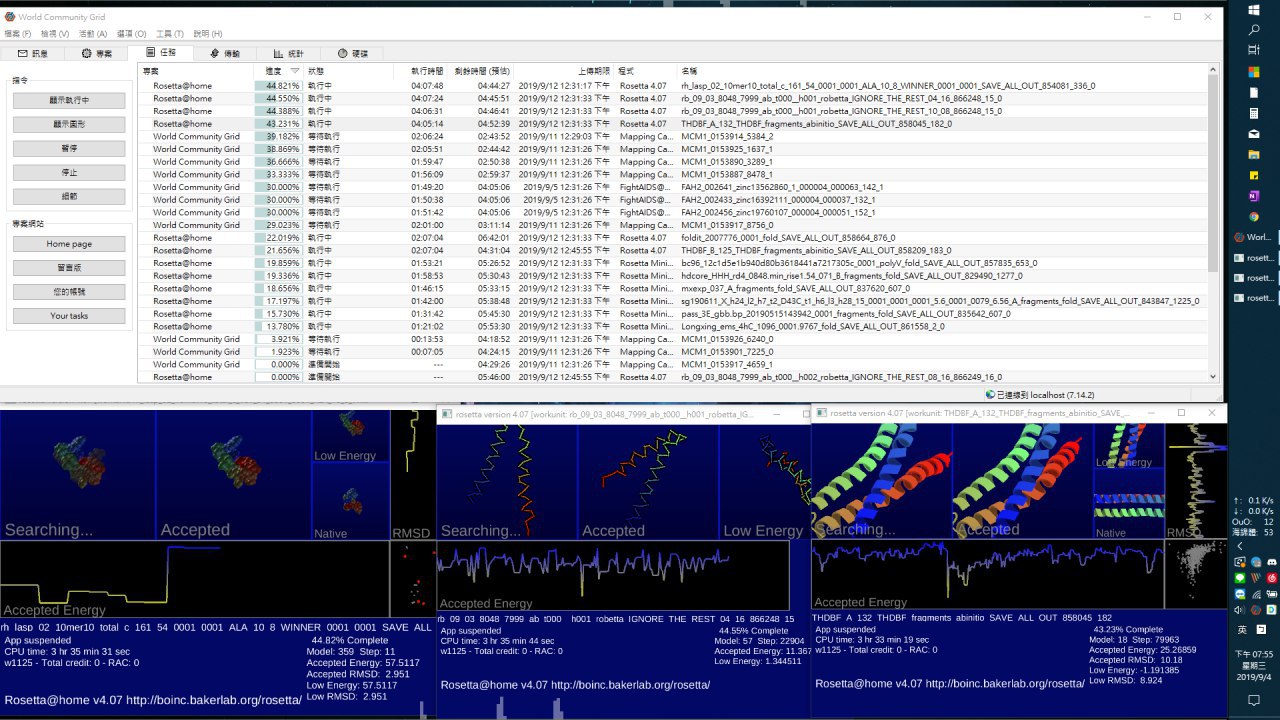Sort by the 專案 column header
Screen dimensions: 1280x720
click(x=197, y=71)
